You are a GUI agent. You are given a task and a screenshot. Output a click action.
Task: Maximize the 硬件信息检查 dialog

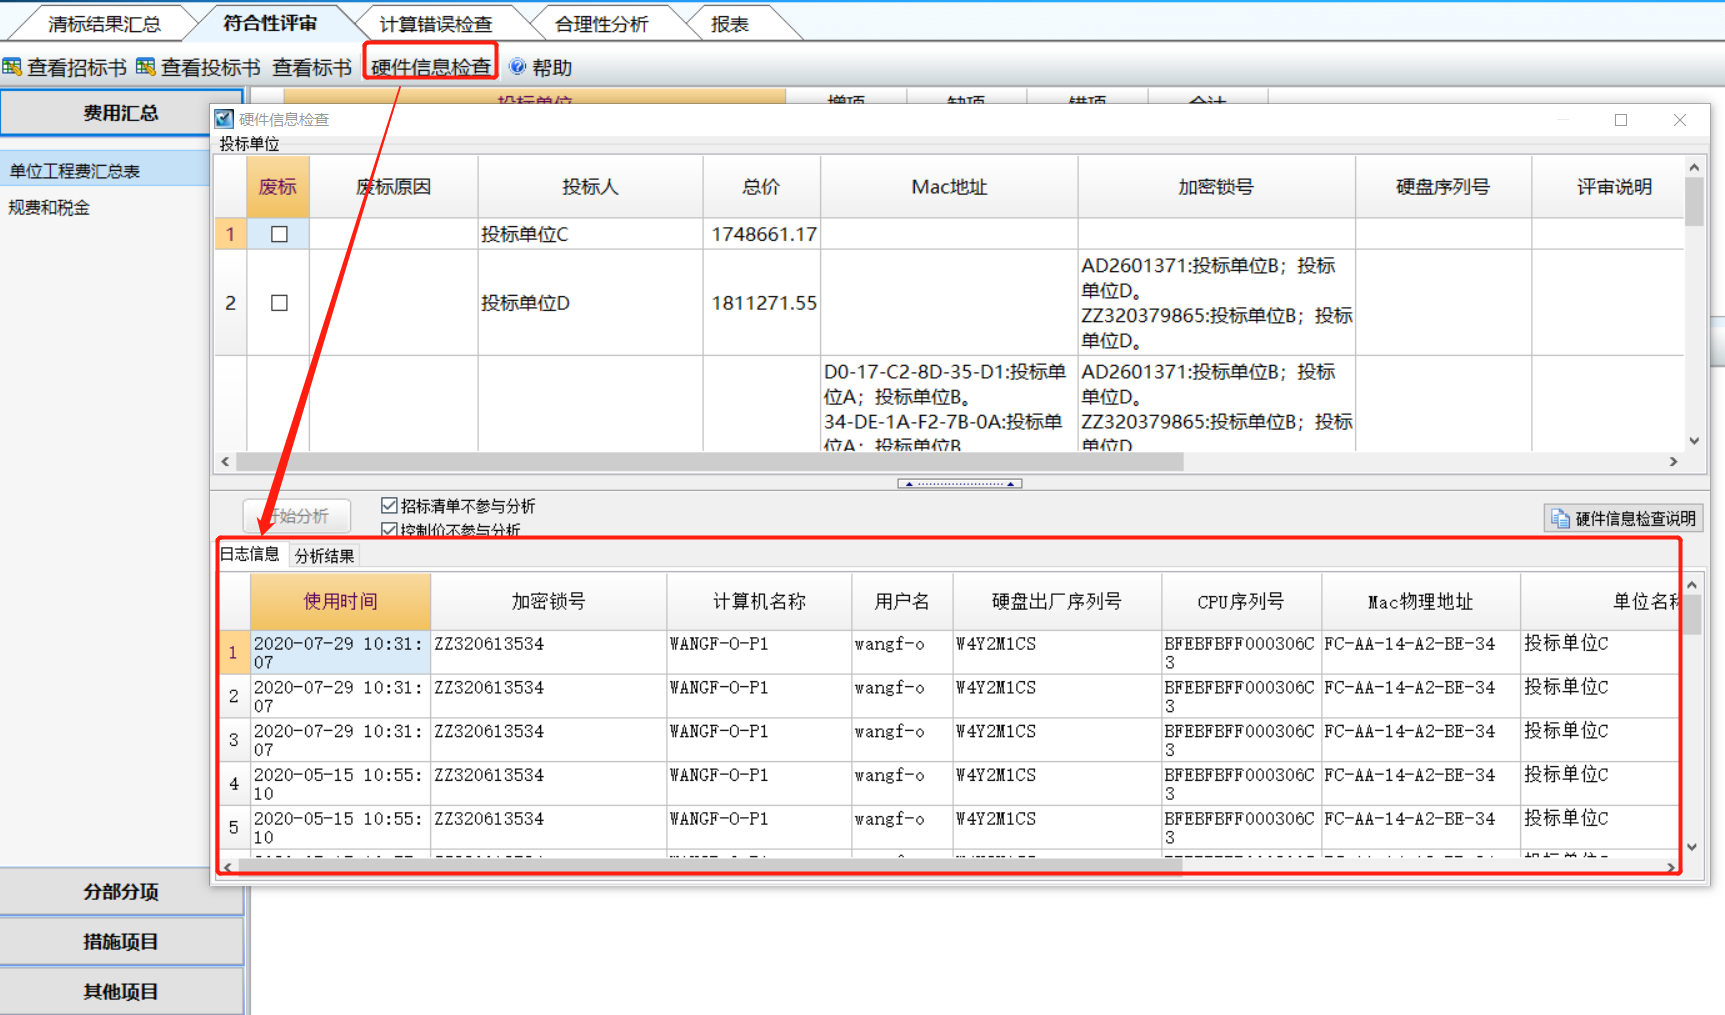pos(1621,120)
